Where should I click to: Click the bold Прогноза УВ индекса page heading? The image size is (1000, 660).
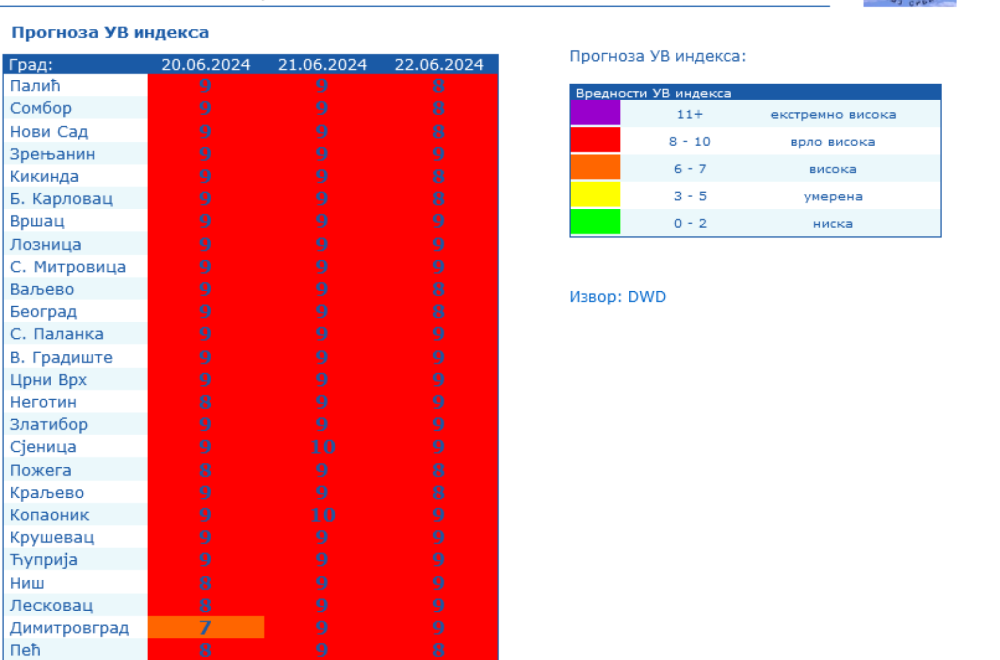point(110,32)
